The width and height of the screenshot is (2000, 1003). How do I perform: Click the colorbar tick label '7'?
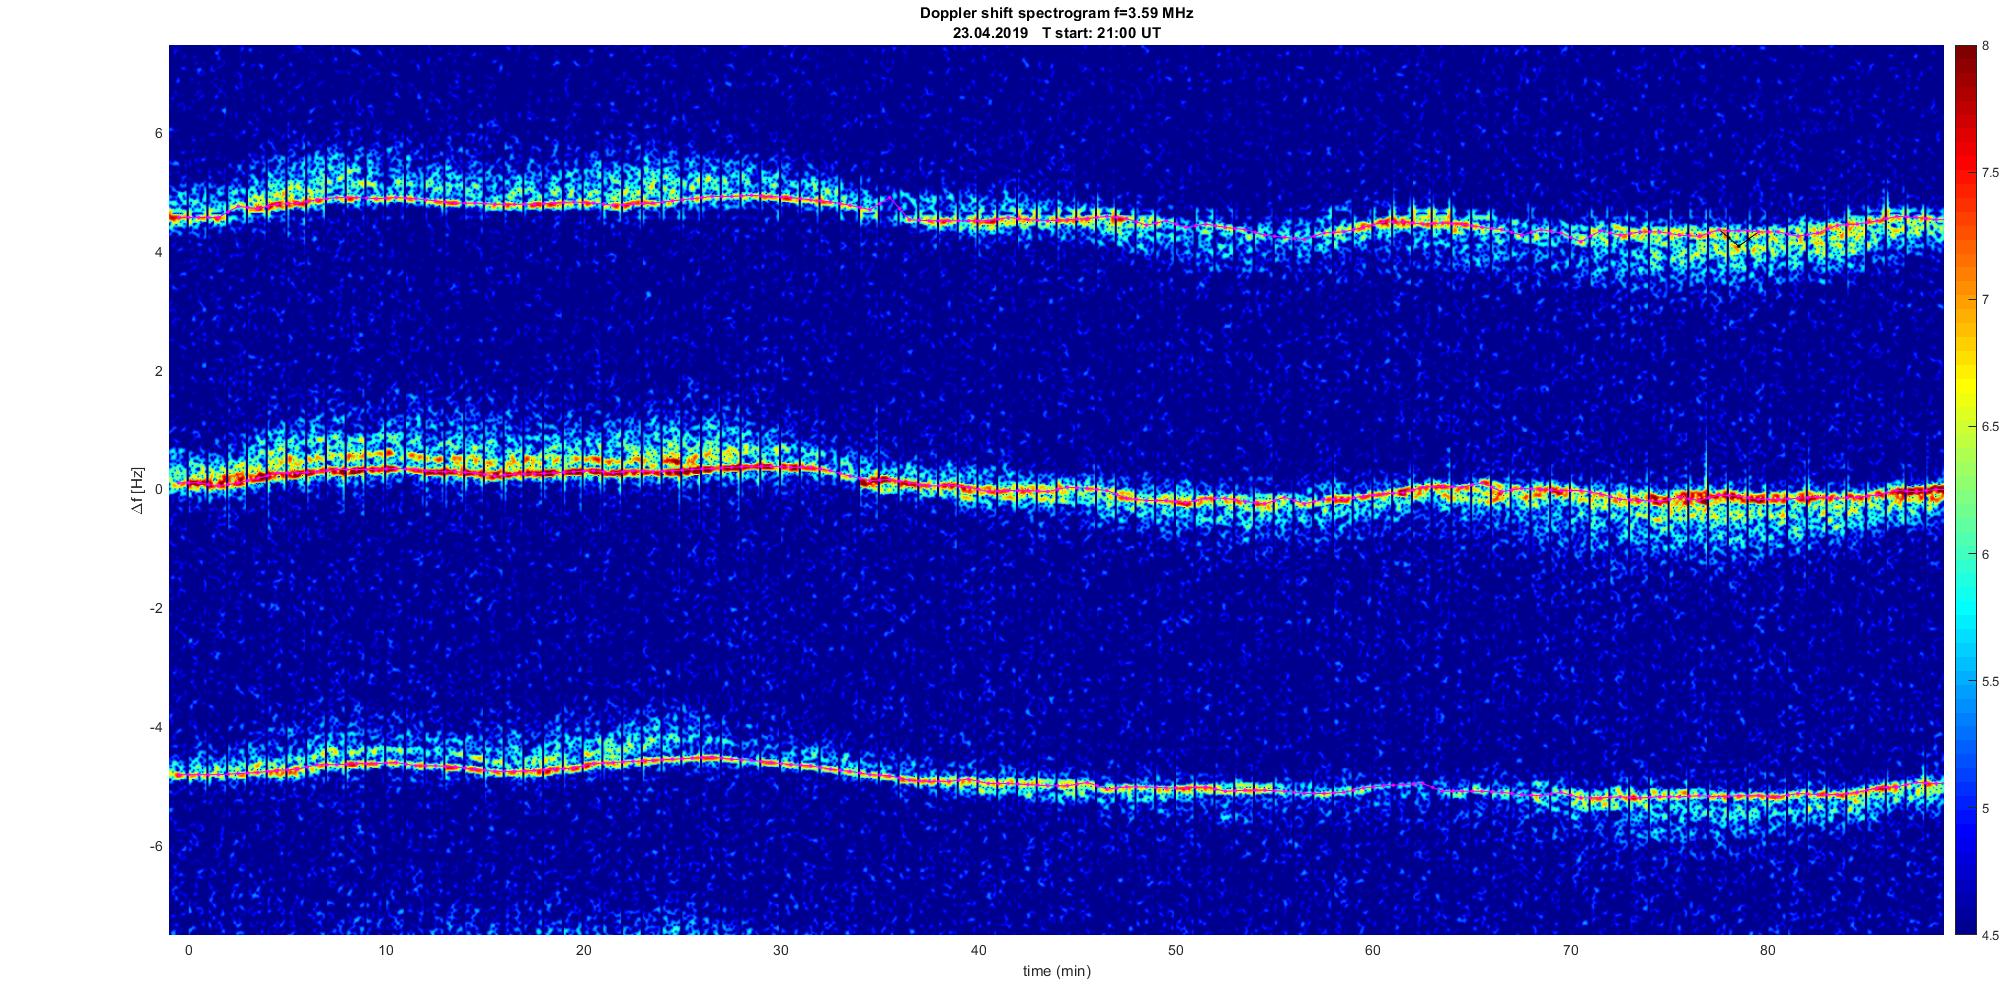1984,300
